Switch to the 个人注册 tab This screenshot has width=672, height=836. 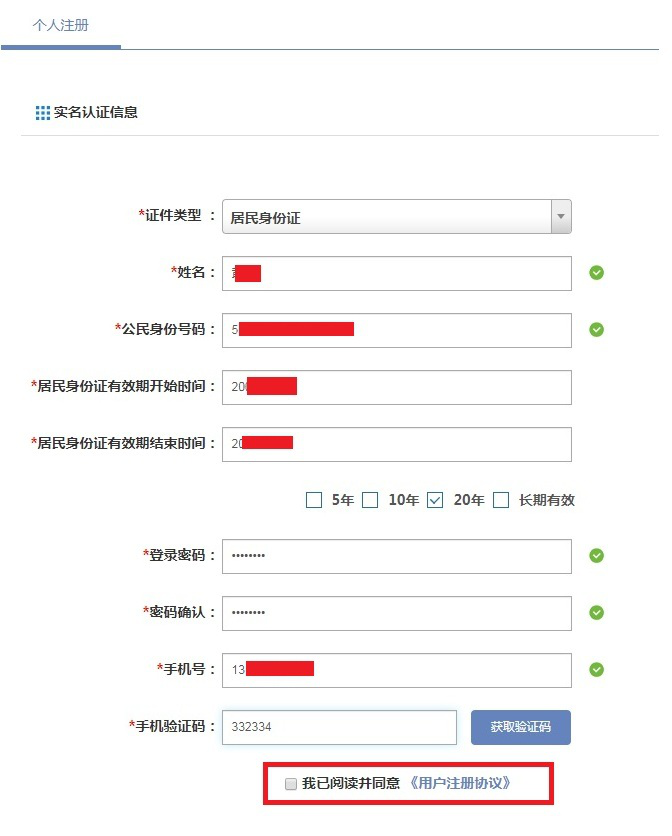[x=60, y=25]
